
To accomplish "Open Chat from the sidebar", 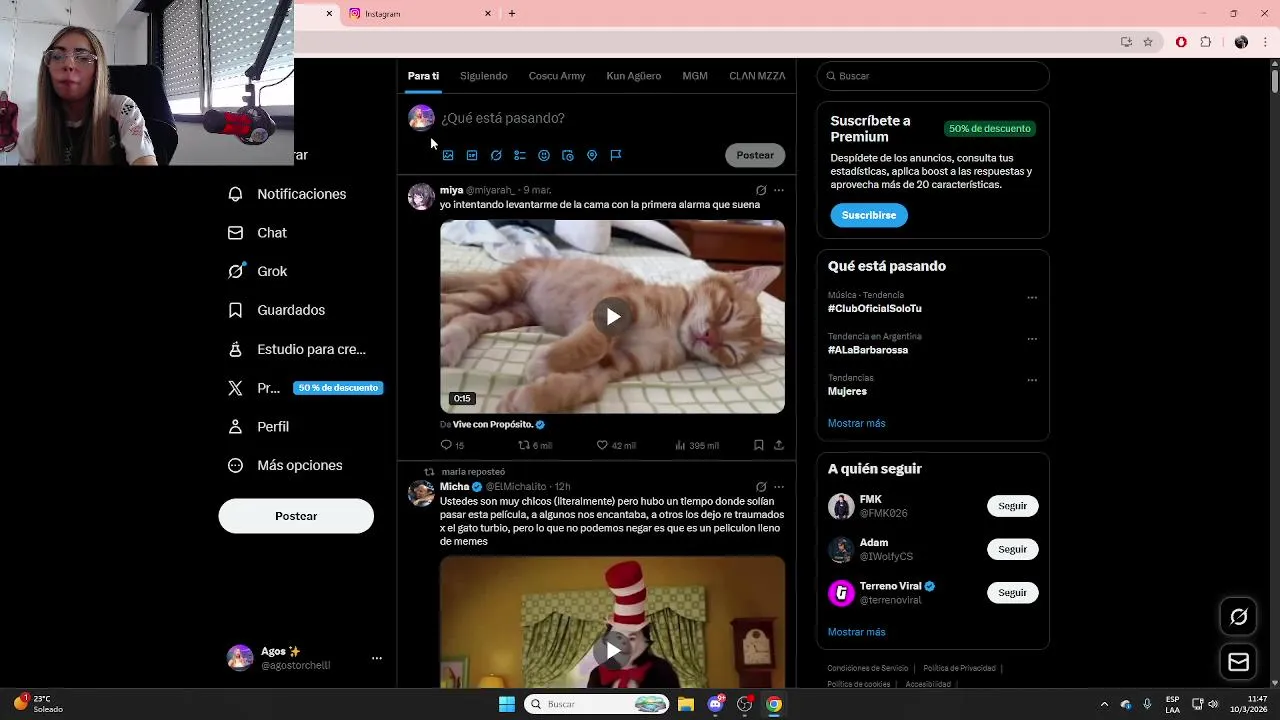I will 258,233.
